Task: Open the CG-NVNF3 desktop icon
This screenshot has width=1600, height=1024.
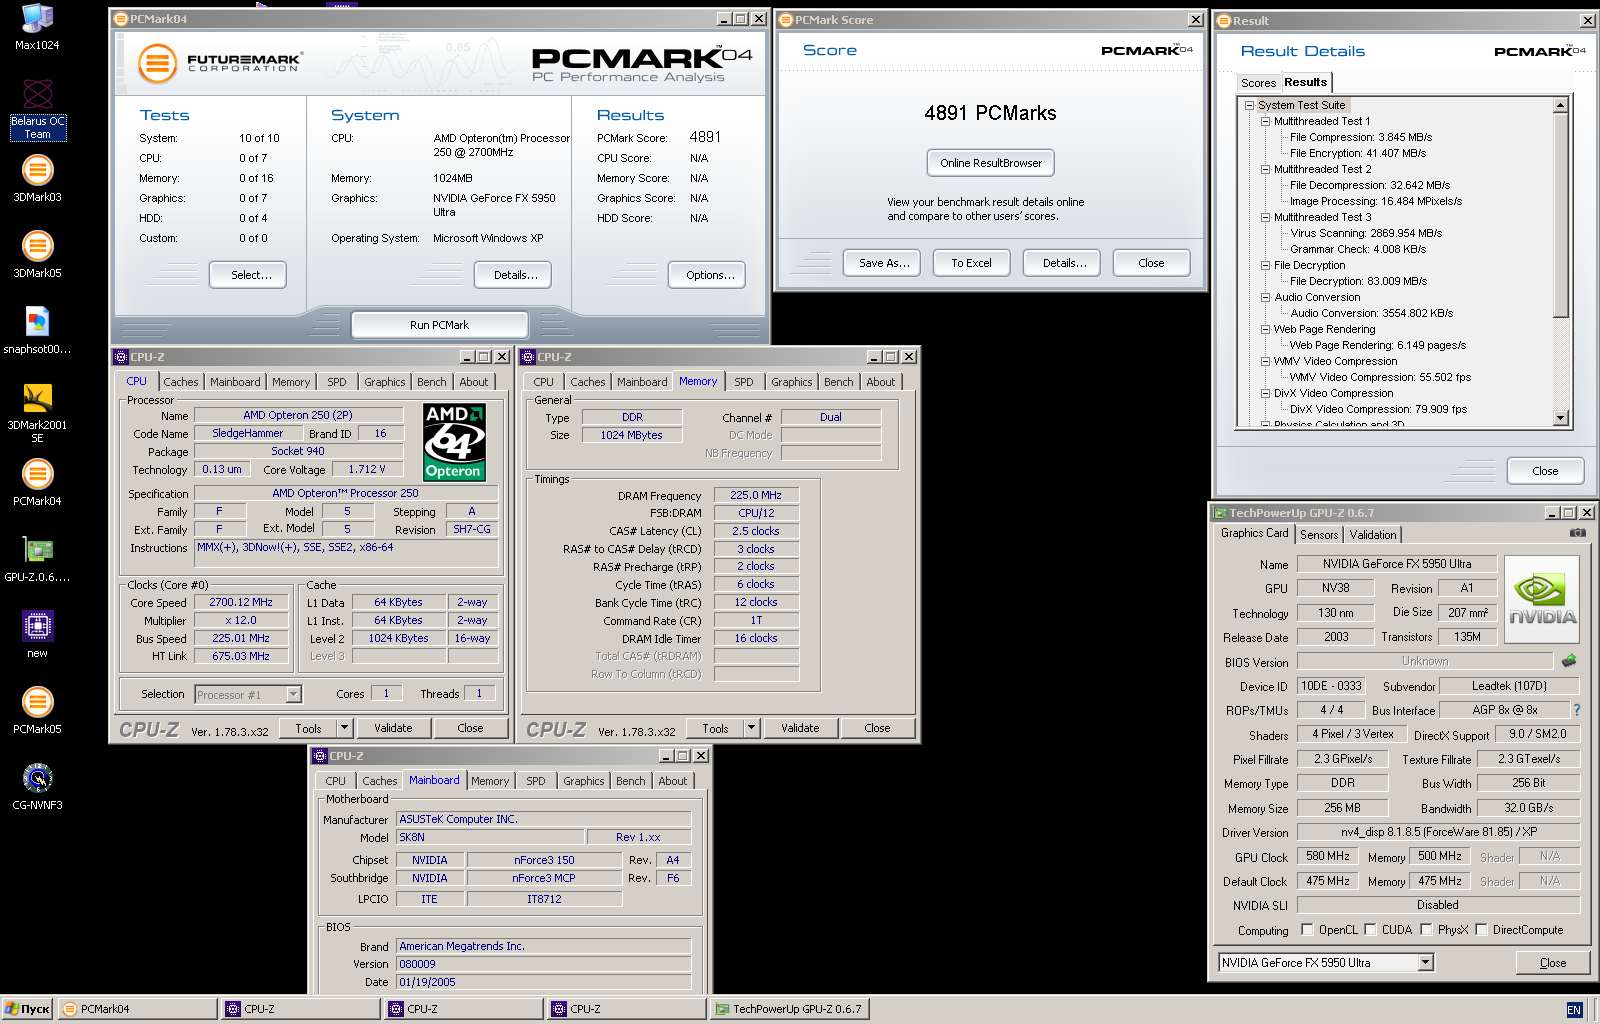Action: [37, 787]
